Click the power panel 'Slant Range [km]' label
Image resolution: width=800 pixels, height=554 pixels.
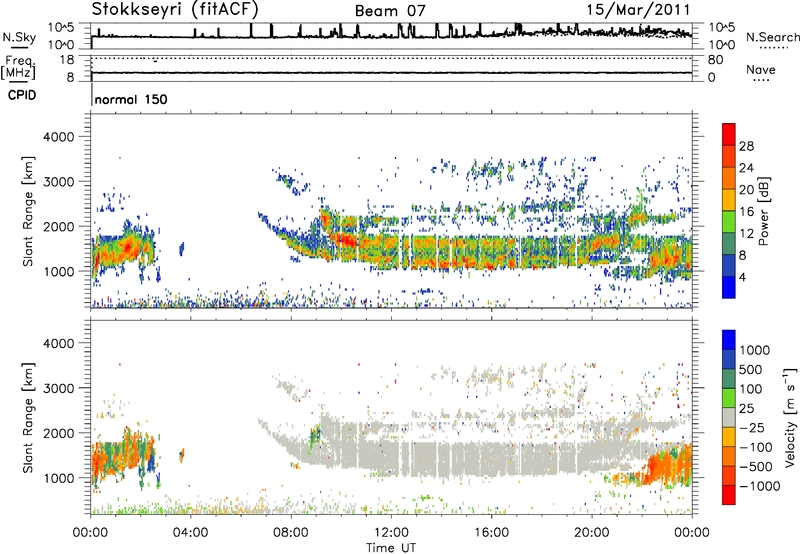pyautogui.click(x=29, y=211)
